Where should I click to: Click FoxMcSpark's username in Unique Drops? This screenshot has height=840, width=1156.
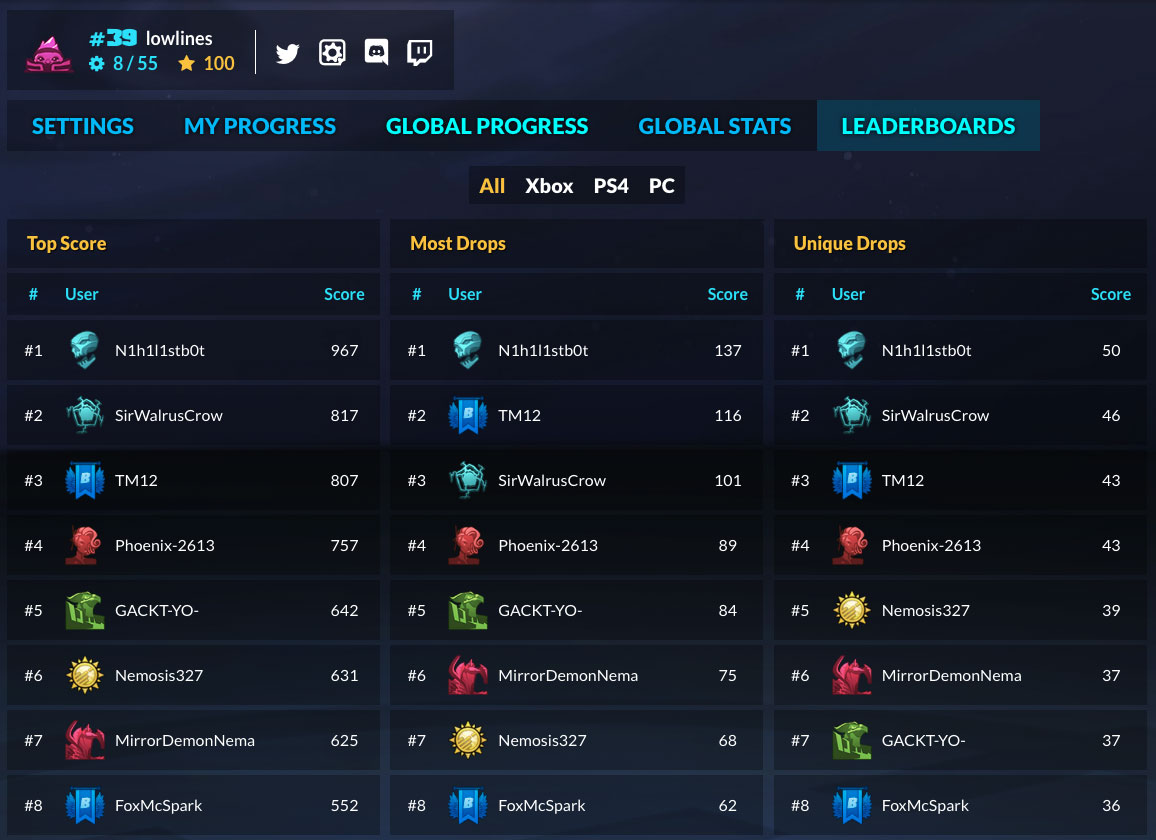point(925,806)
